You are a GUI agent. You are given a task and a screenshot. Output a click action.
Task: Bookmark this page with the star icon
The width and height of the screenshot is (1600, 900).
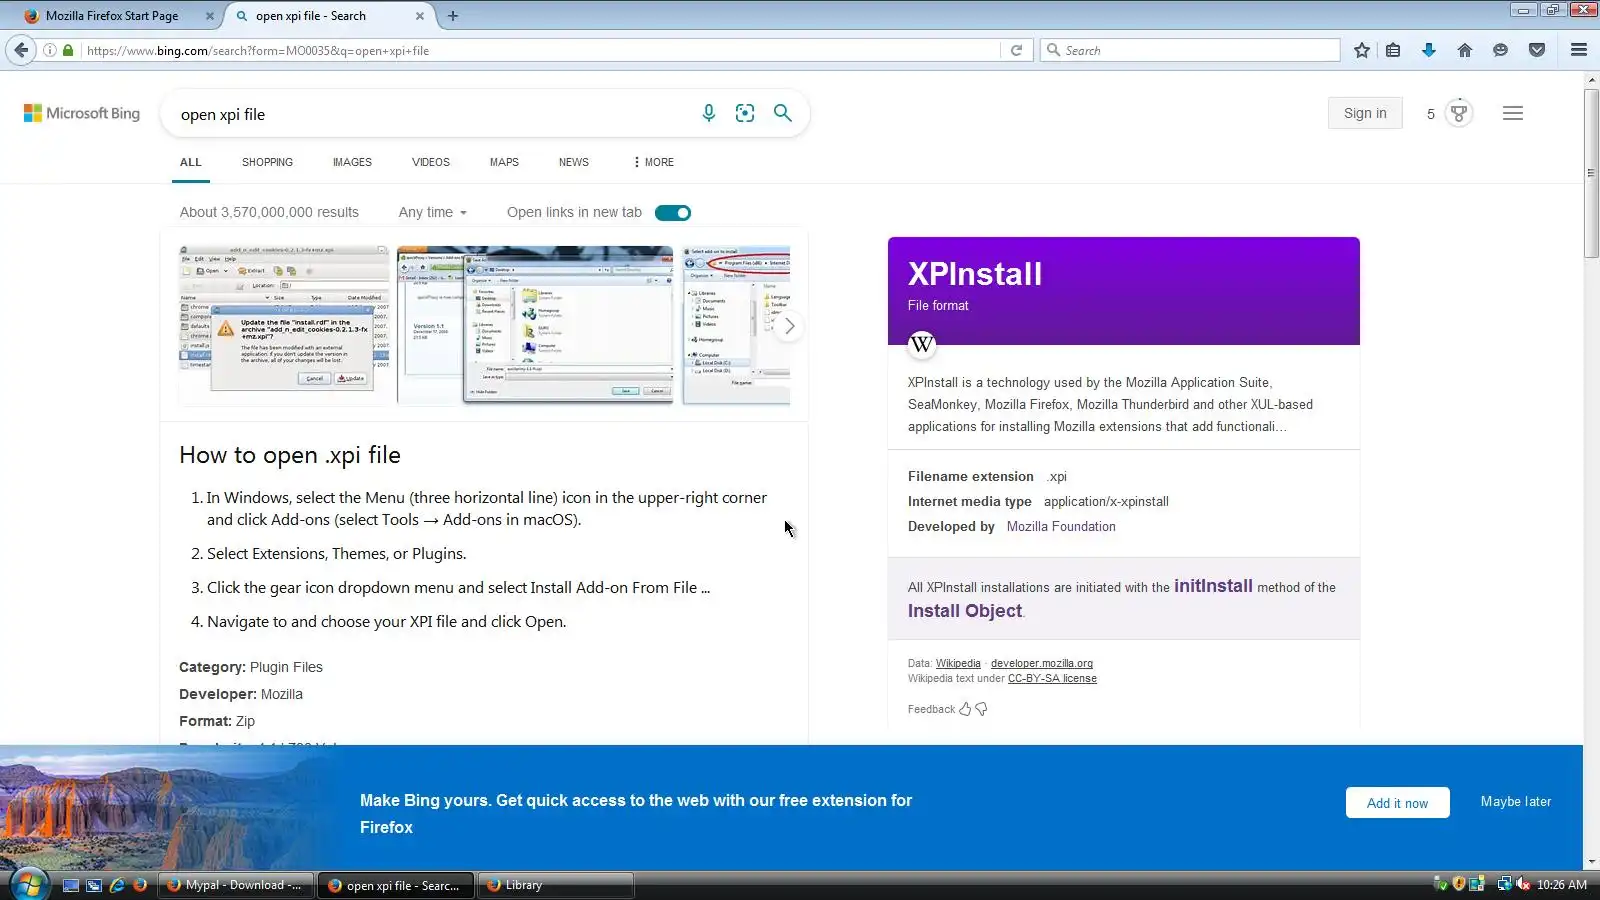click(x=1362, y=50)
